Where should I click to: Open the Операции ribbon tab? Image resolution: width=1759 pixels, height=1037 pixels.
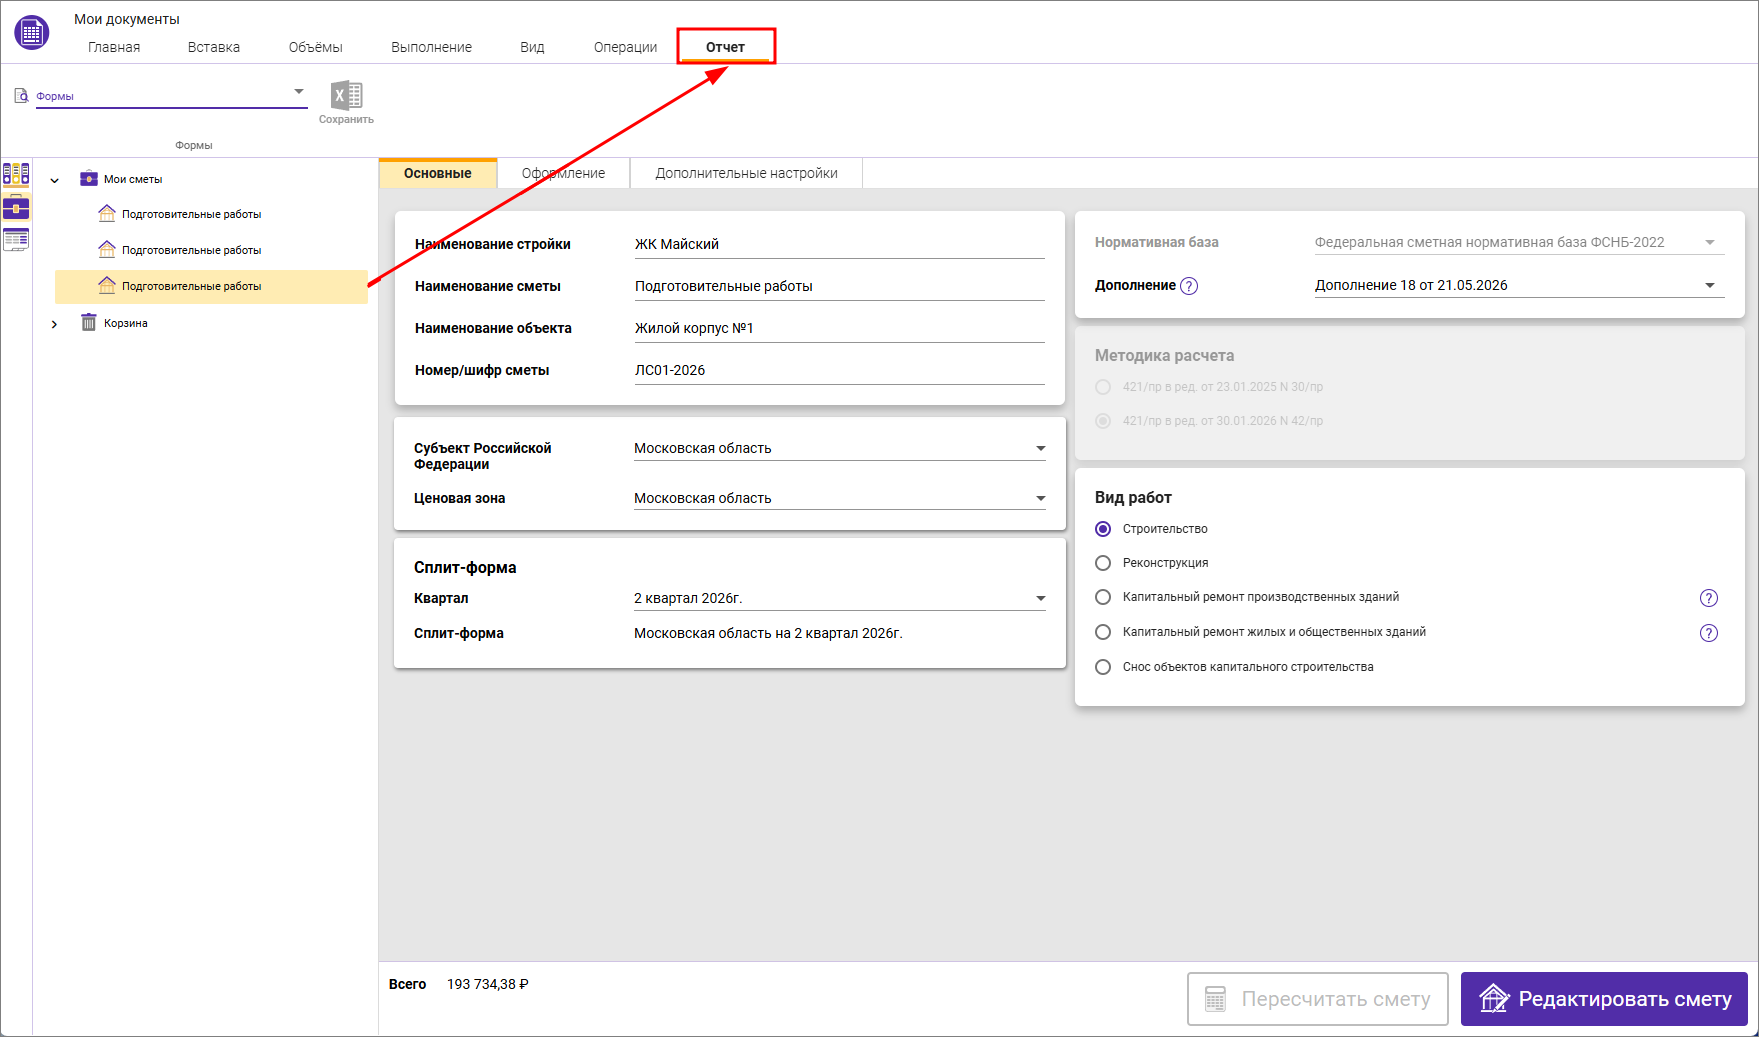pyautogui.click(x=625, y=47)
